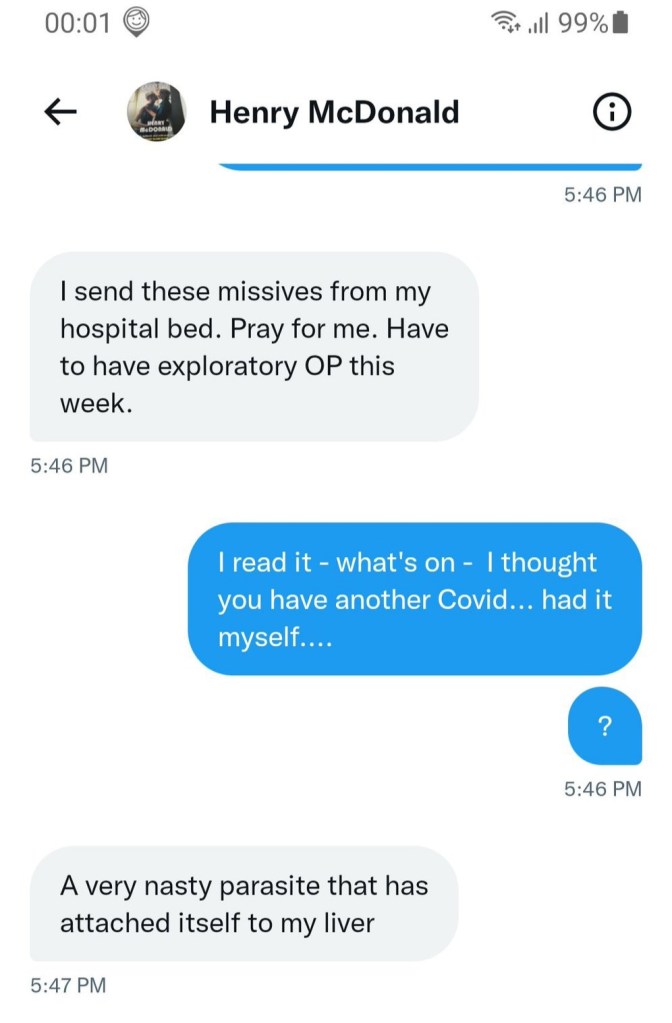
Task: Select the 'hospital bed' message bubble
Action: (253, 347)
